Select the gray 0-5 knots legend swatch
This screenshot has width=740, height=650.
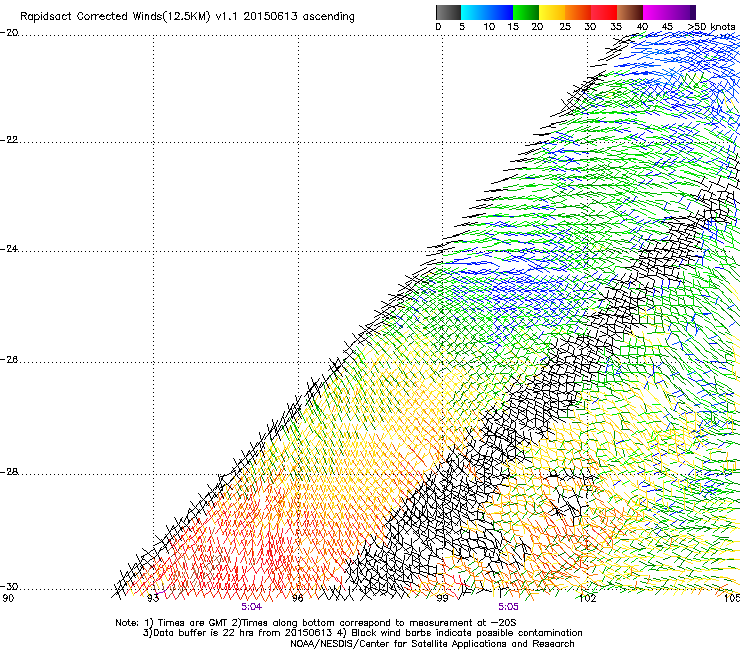pyautogui.click(x=449, y=12)
